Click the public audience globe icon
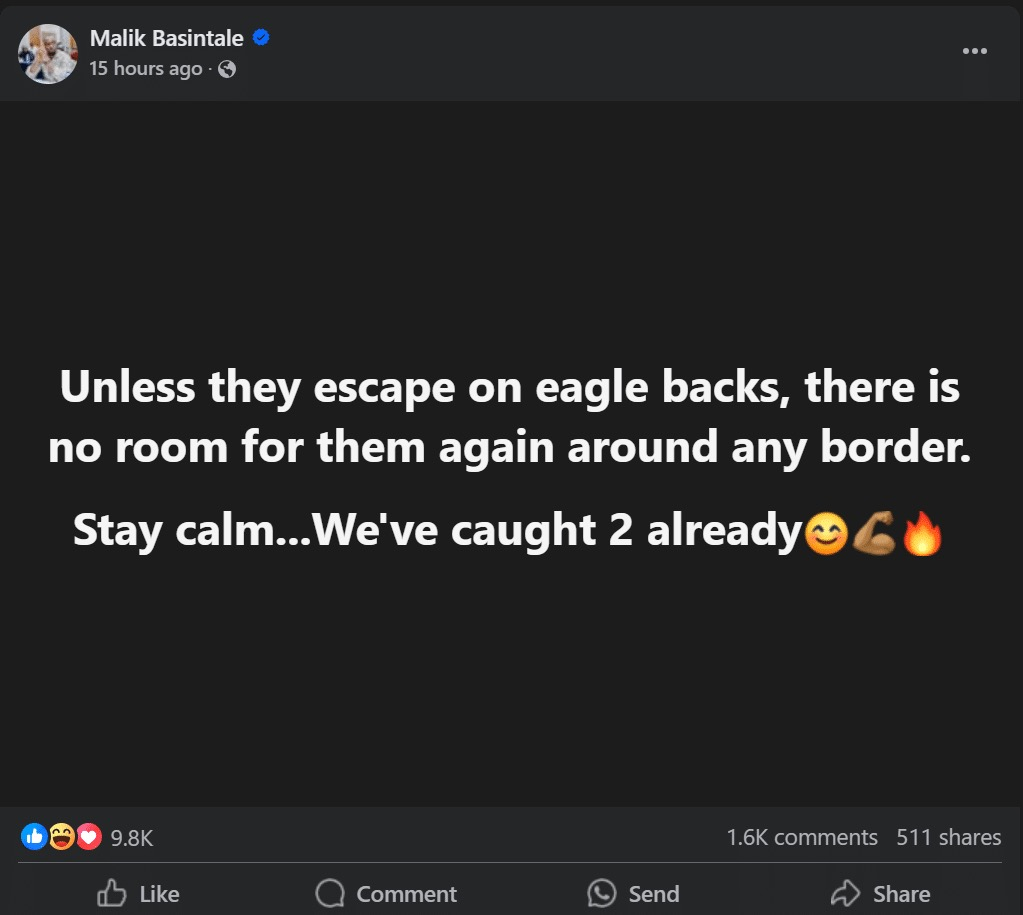The width and height of the screenshot is (1023, 915). tap(227, 70)
